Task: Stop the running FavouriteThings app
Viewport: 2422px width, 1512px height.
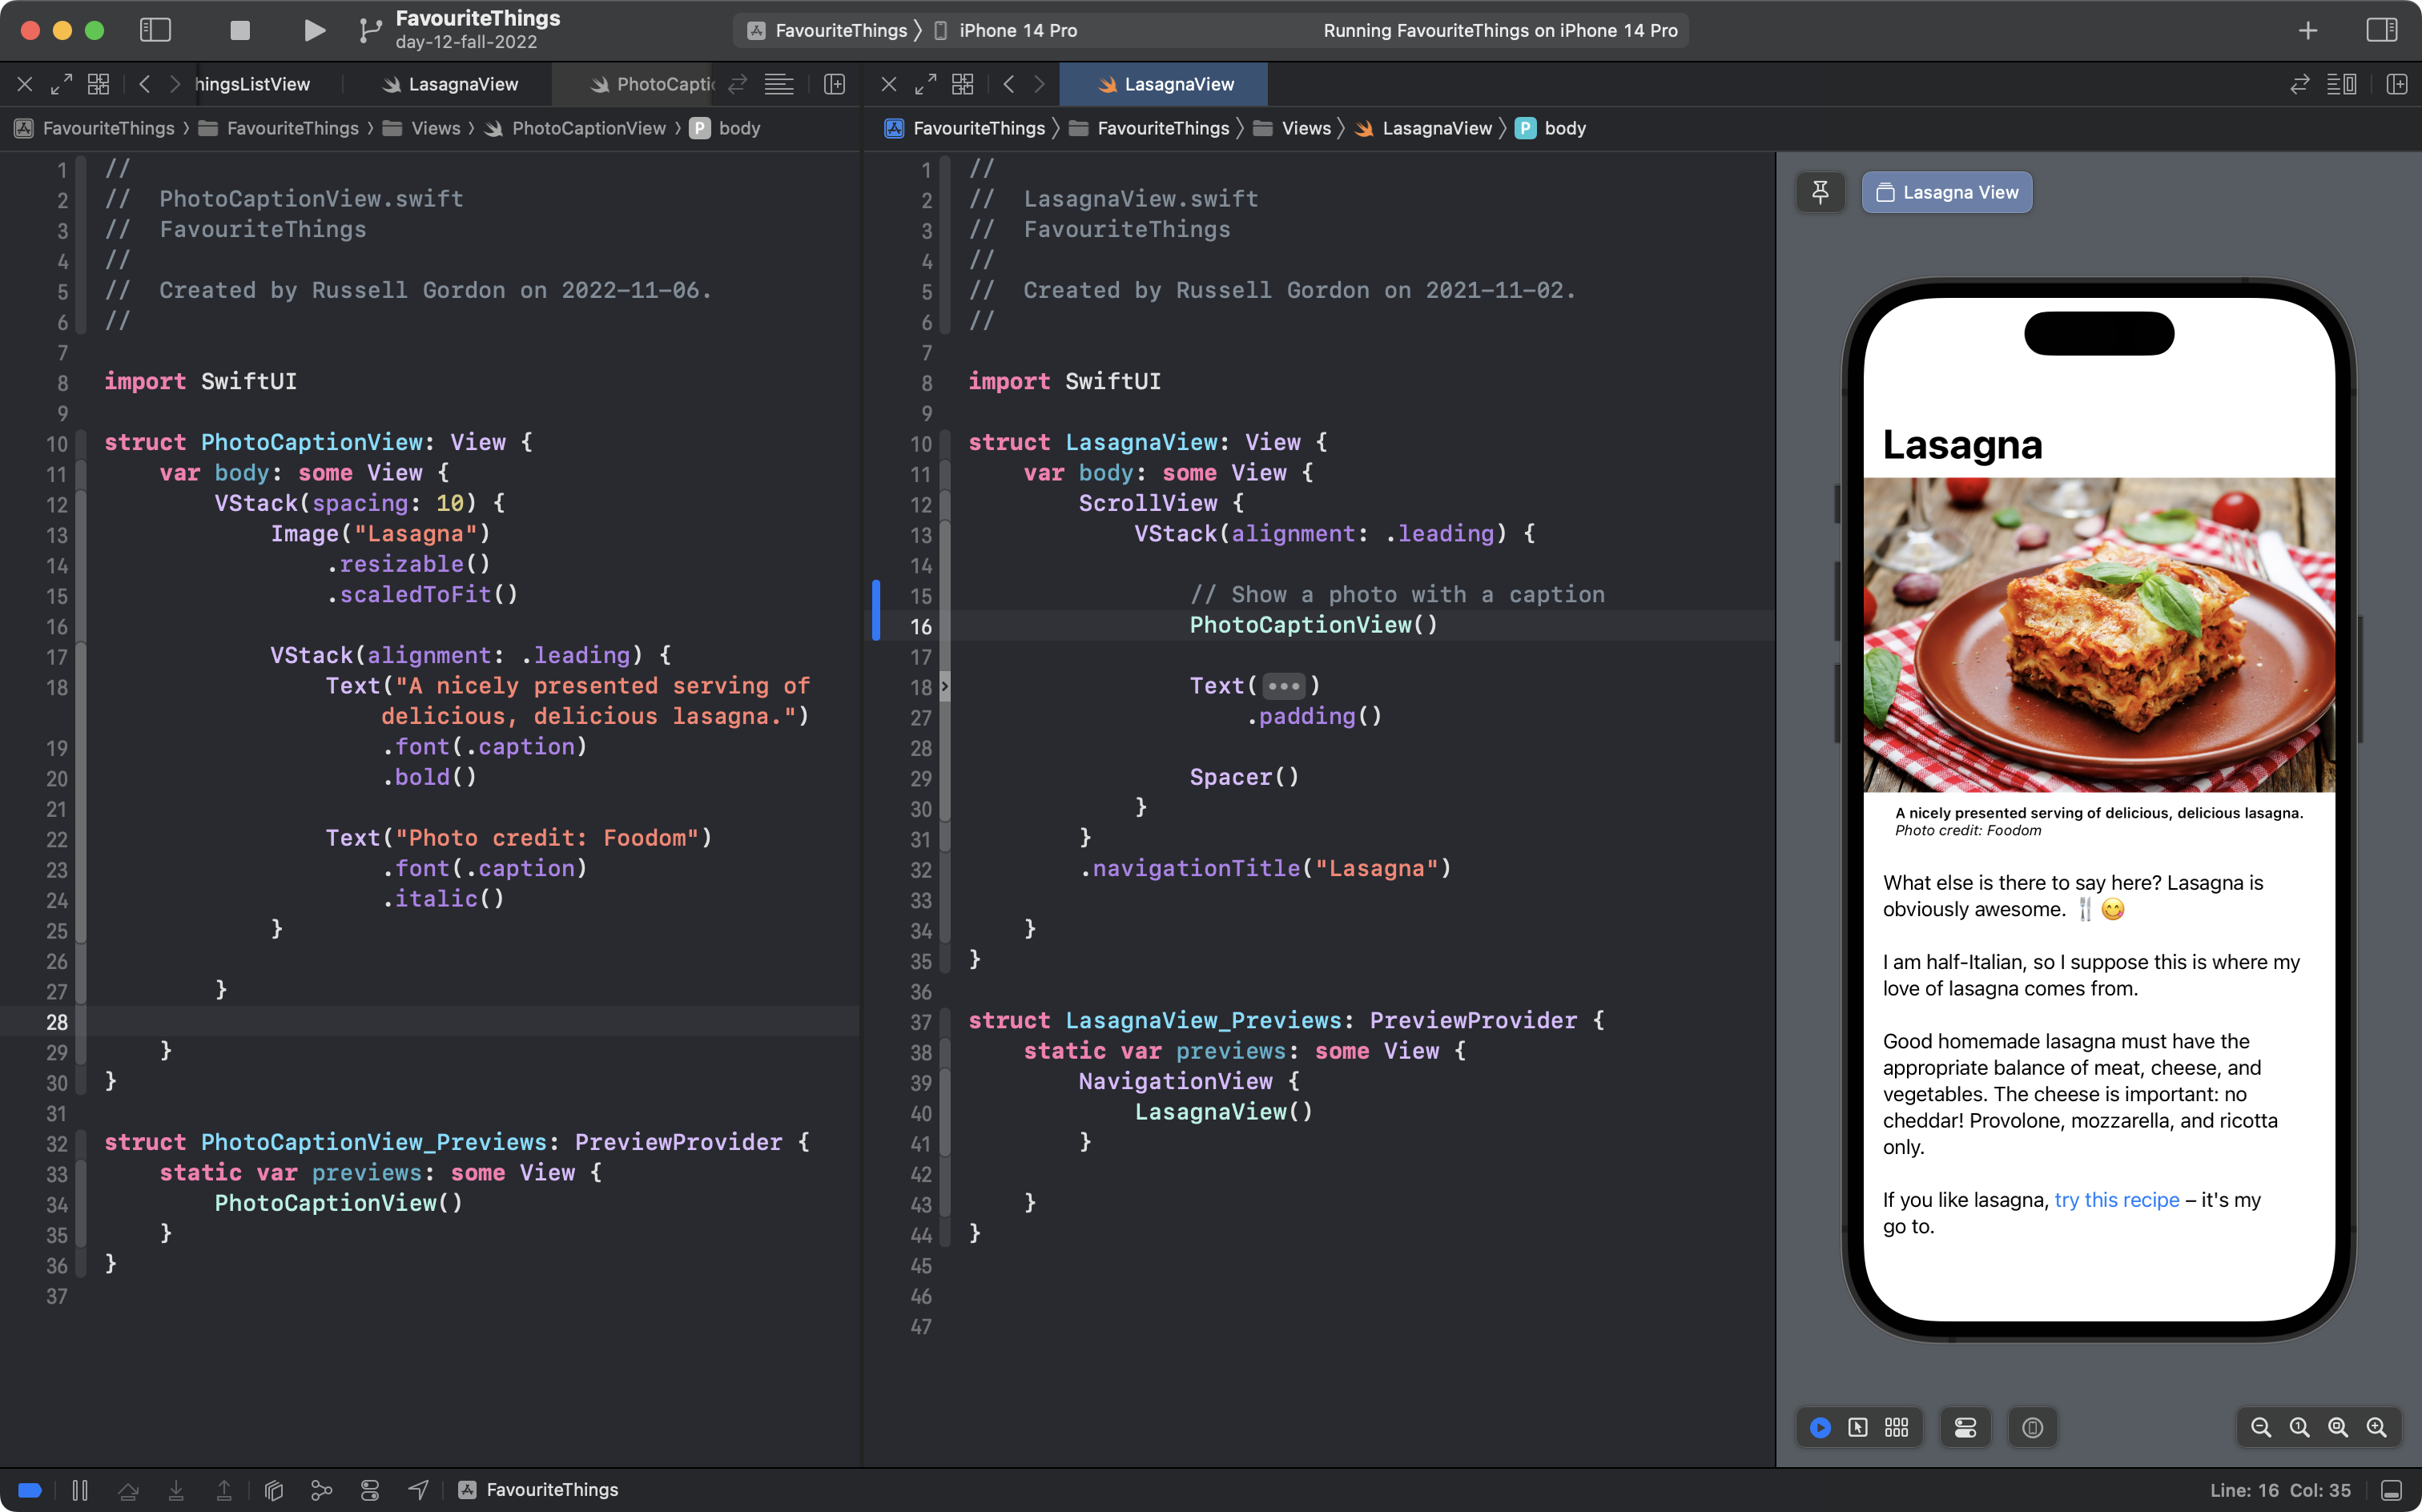Action: point(240,30)
